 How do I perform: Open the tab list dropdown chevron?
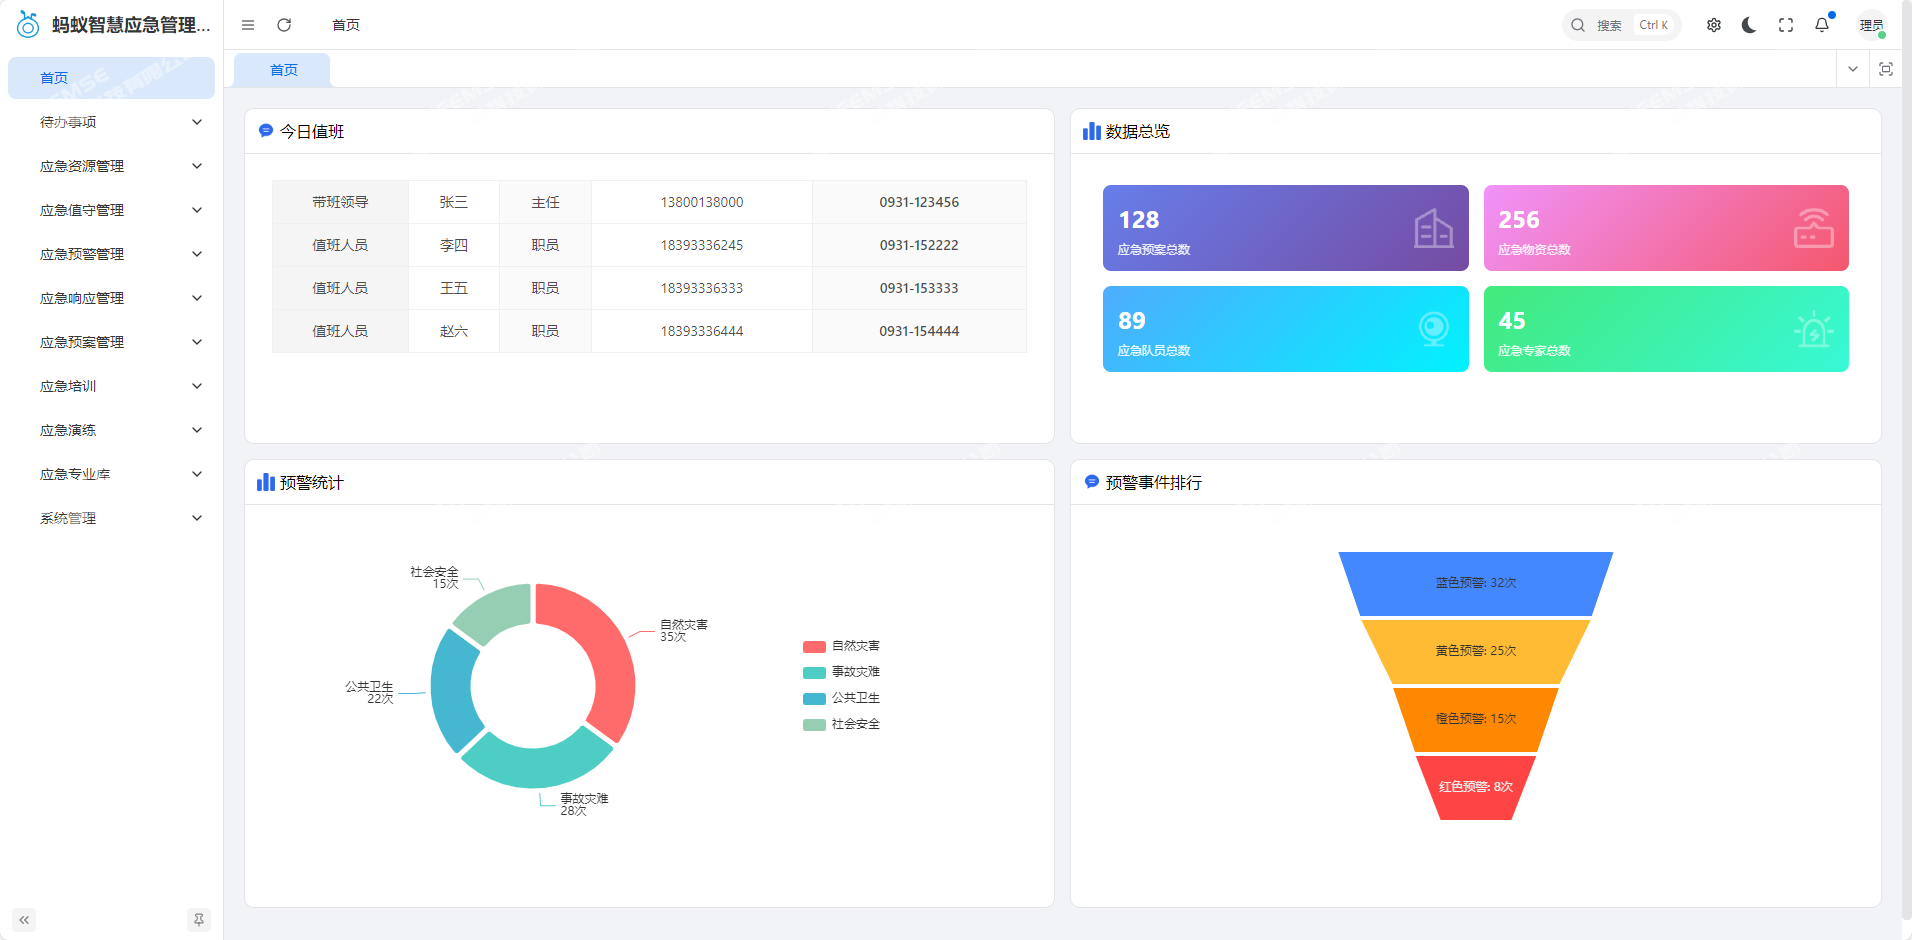(1853, 69)
